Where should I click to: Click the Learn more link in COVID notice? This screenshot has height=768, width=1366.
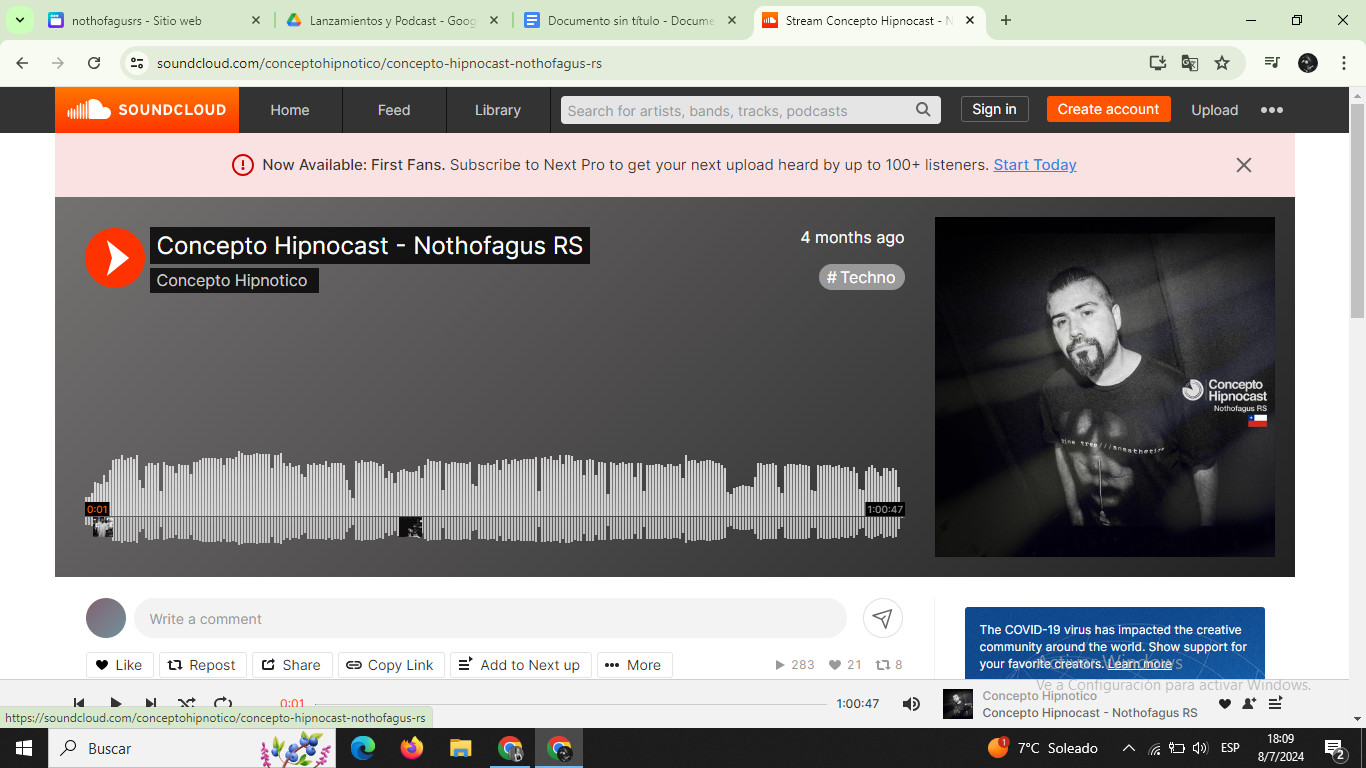click(x=1140, y=664)
